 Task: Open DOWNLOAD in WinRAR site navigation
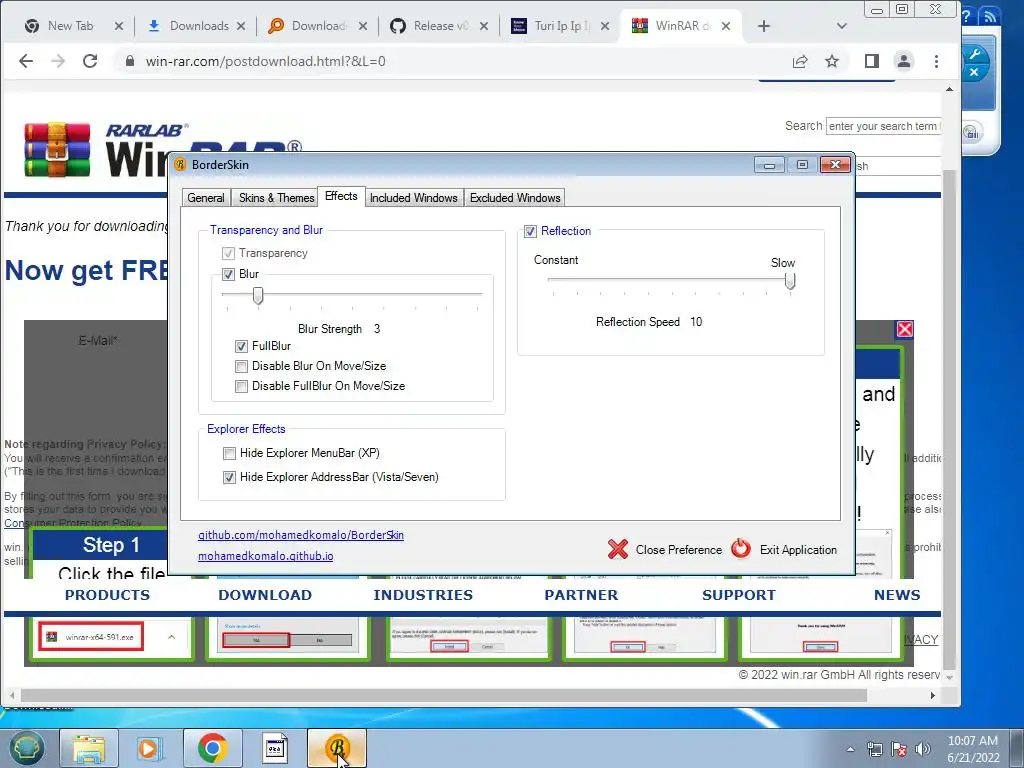tap(265, 595)
